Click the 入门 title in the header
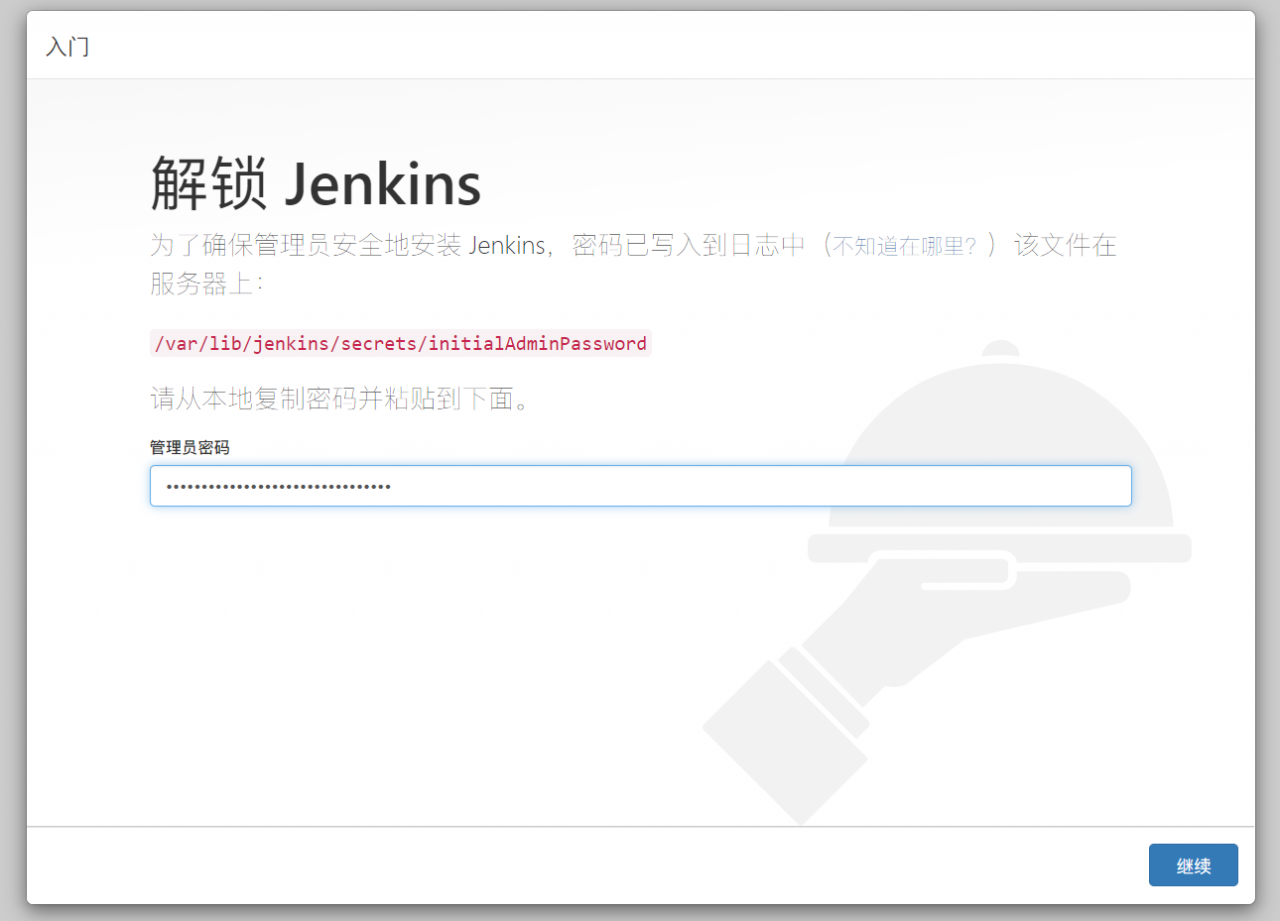 [68, 46]
